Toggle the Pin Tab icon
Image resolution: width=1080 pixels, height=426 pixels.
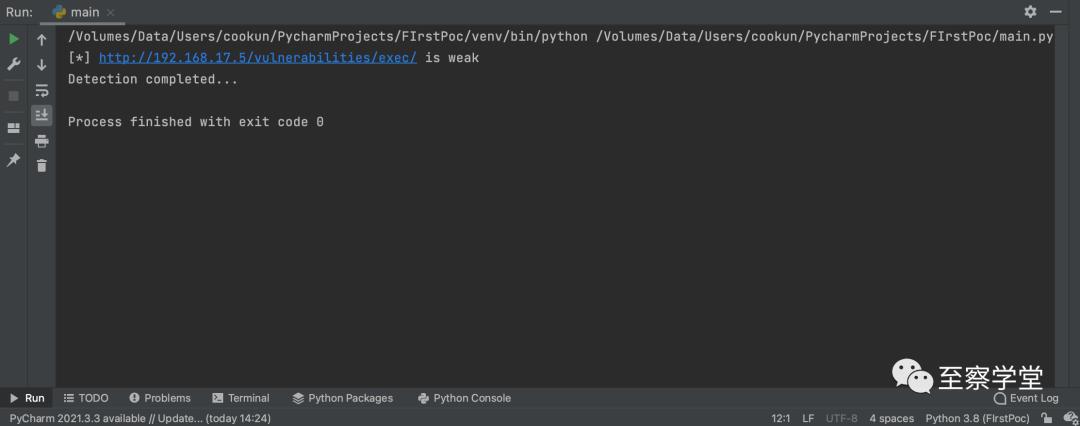[14, 160]
